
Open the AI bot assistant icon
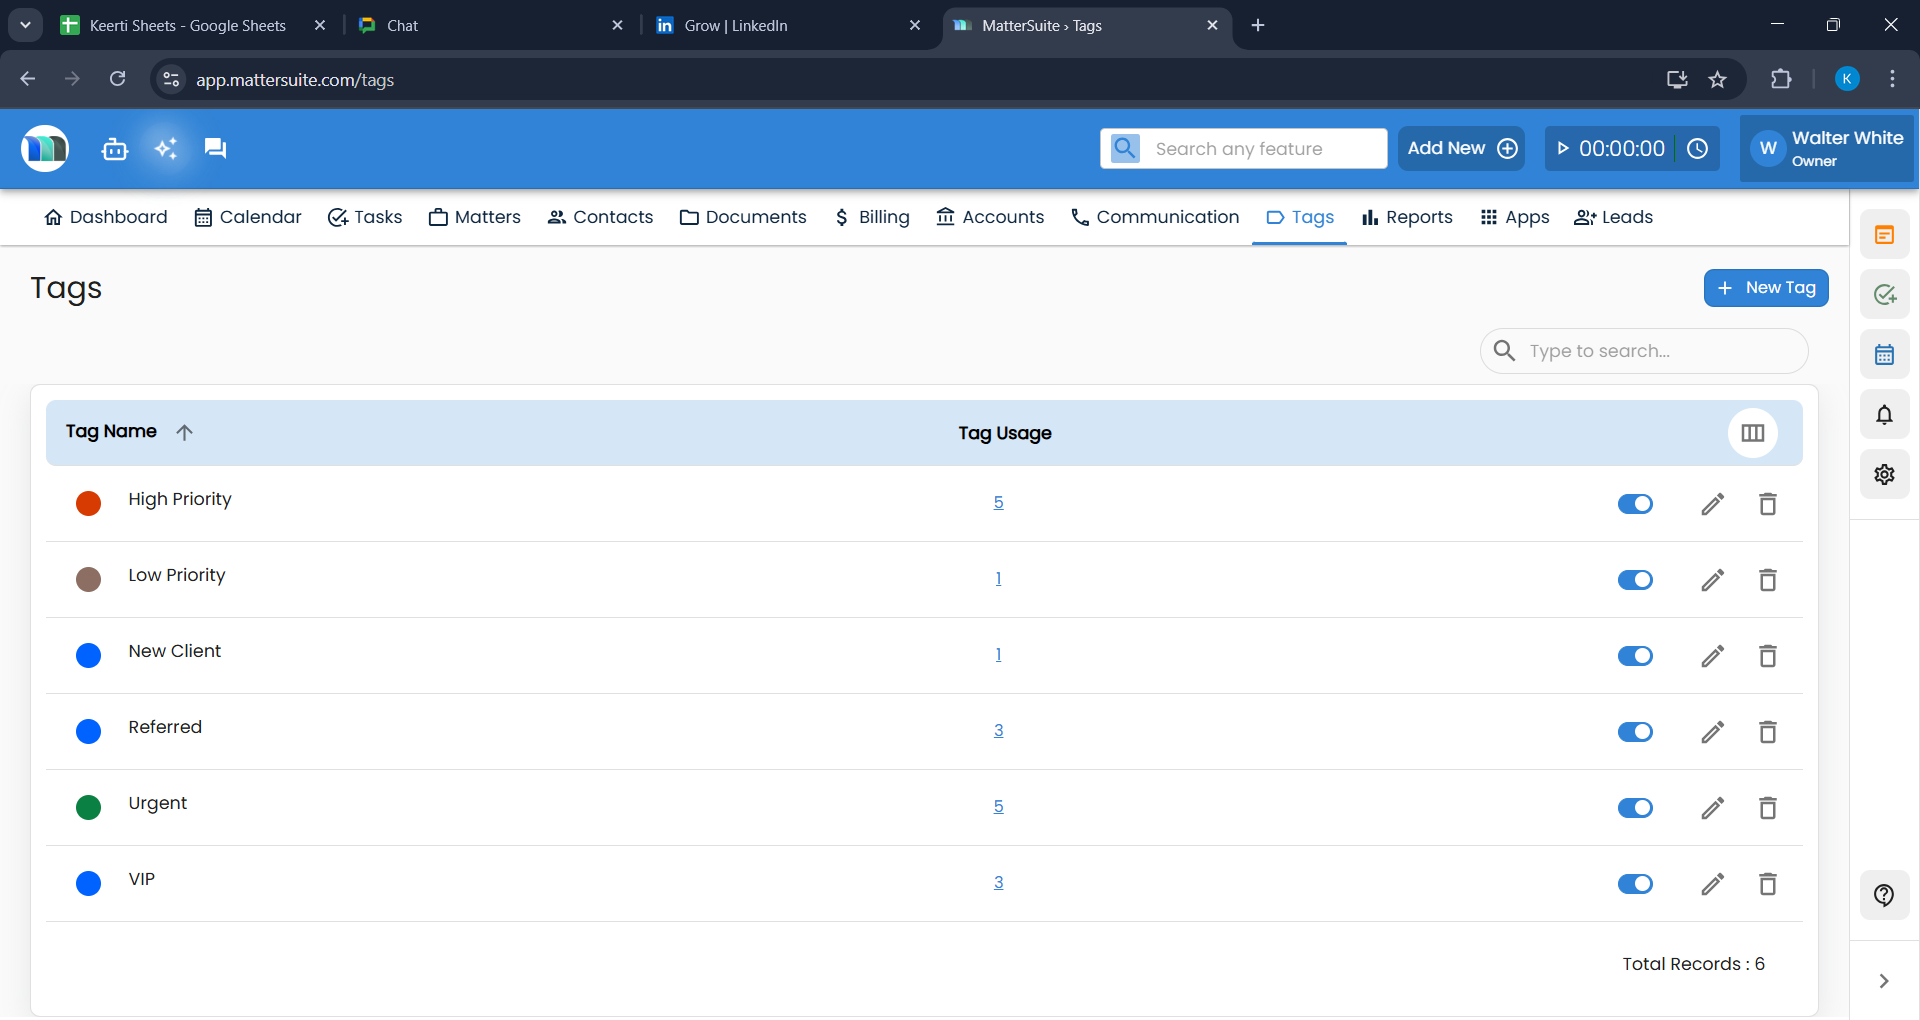click(x=114, y=148)
